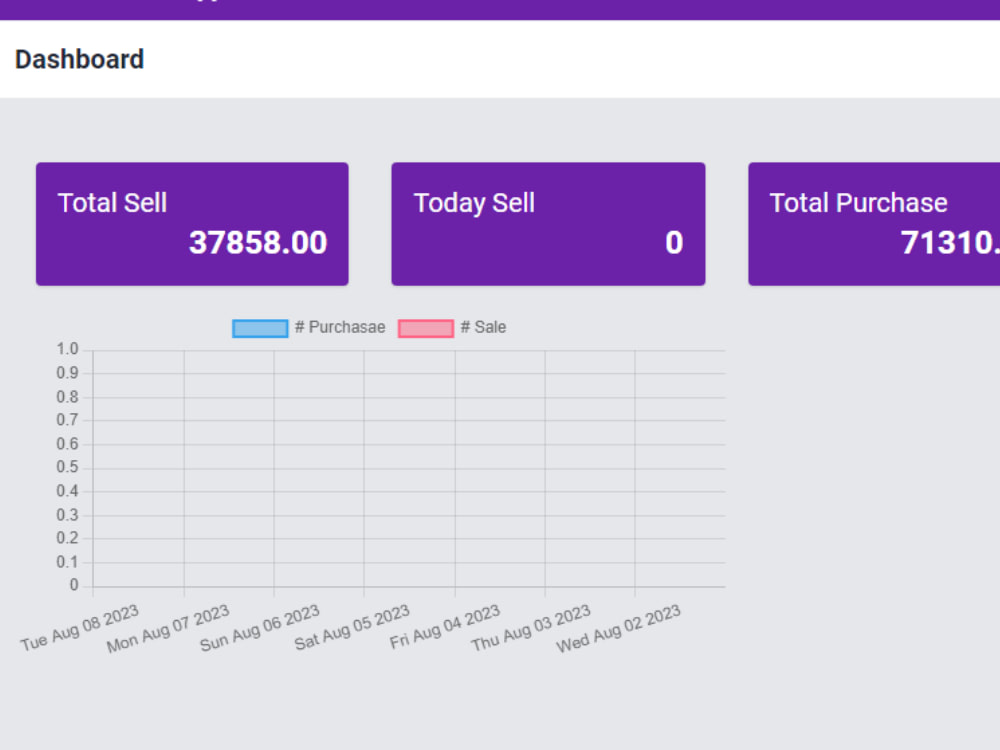Image resolution: width=1000 pixels, height=750 pixels.
Task: Select the Thu Aug 03 2023 axis label
Action: (x=531, y=628)
